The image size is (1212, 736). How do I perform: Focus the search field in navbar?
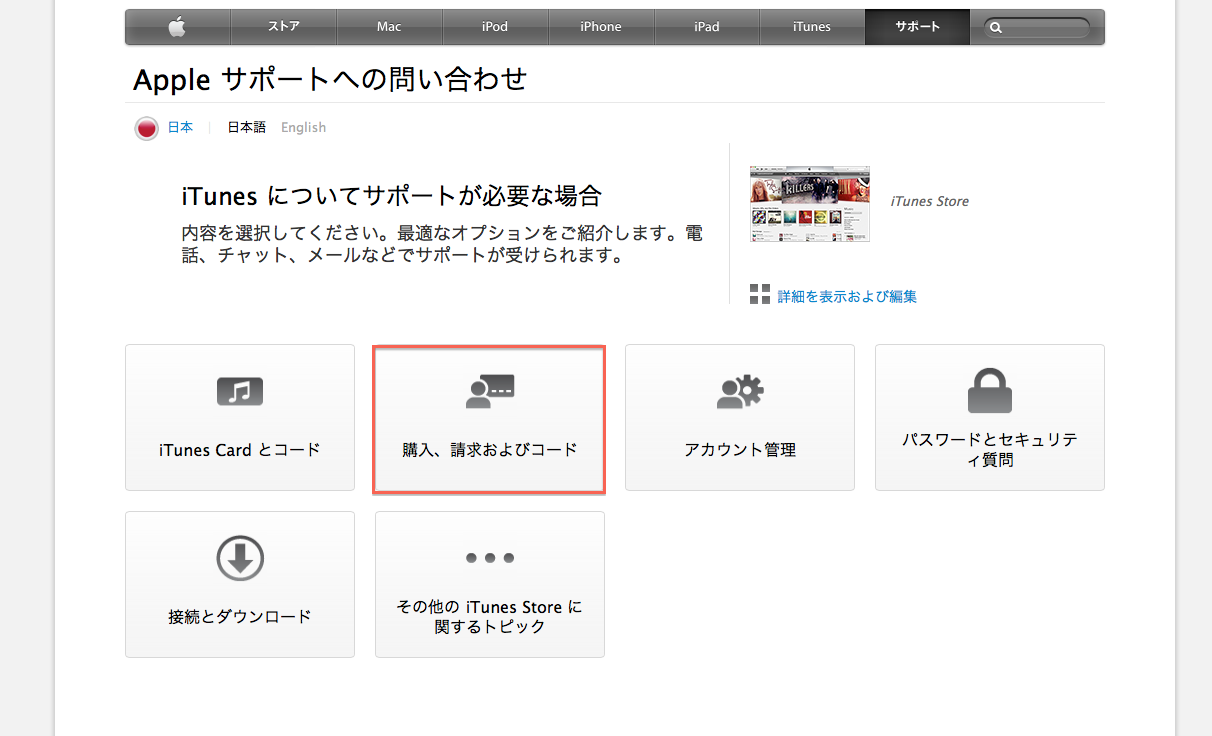click(1037, 28)
